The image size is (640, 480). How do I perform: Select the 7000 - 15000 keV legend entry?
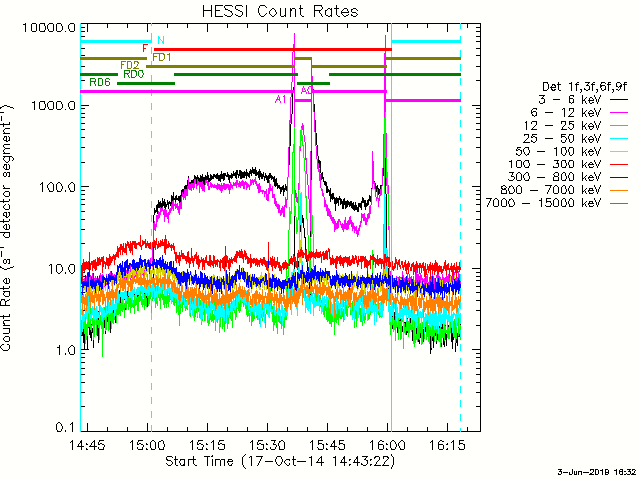pos(543,203)
